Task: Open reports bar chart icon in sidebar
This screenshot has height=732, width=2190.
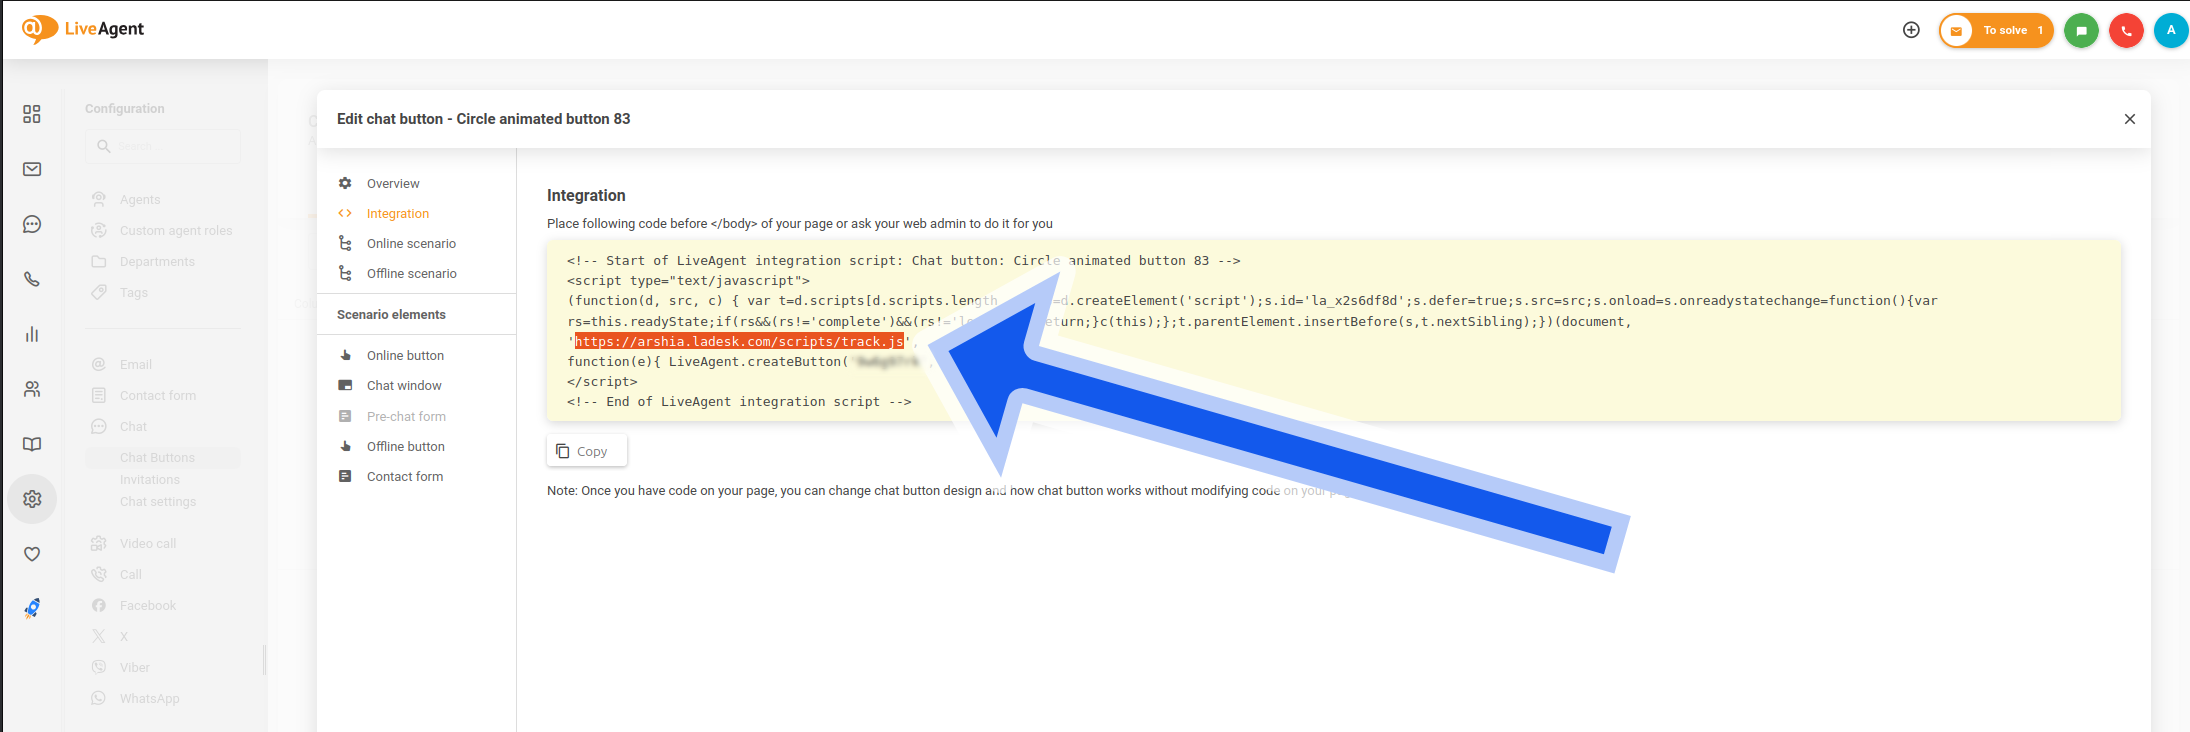Action: [x=32, y=334]
